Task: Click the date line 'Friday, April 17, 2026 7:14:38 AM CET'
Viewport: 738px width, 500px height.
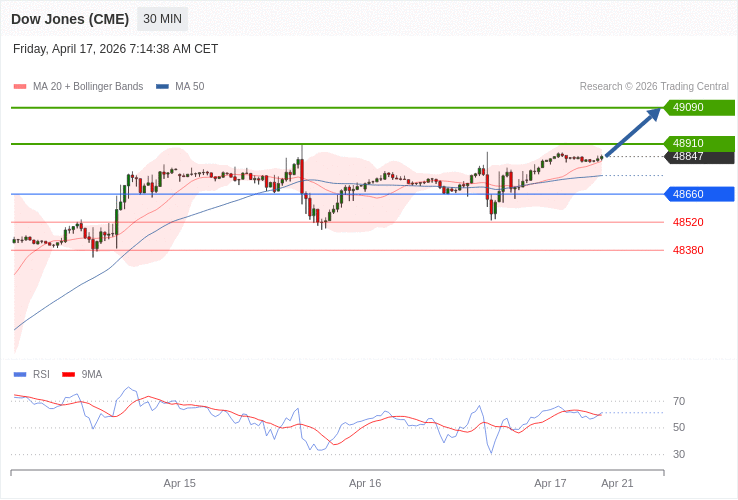Action: (x=115, y=49)
